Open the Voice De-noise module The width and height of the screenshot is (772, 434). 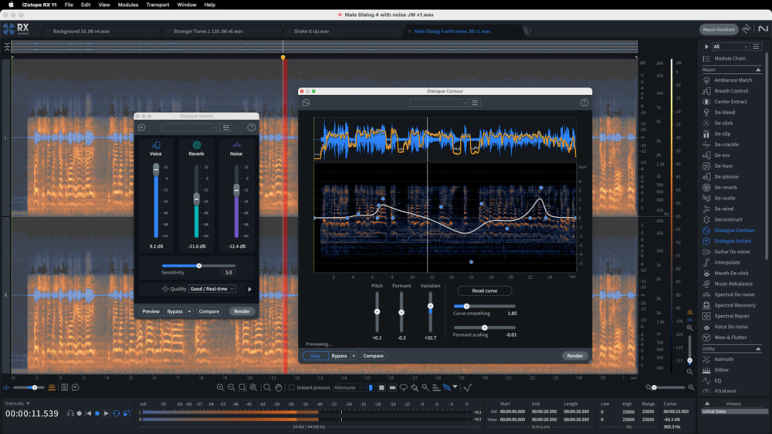point(731,327)
